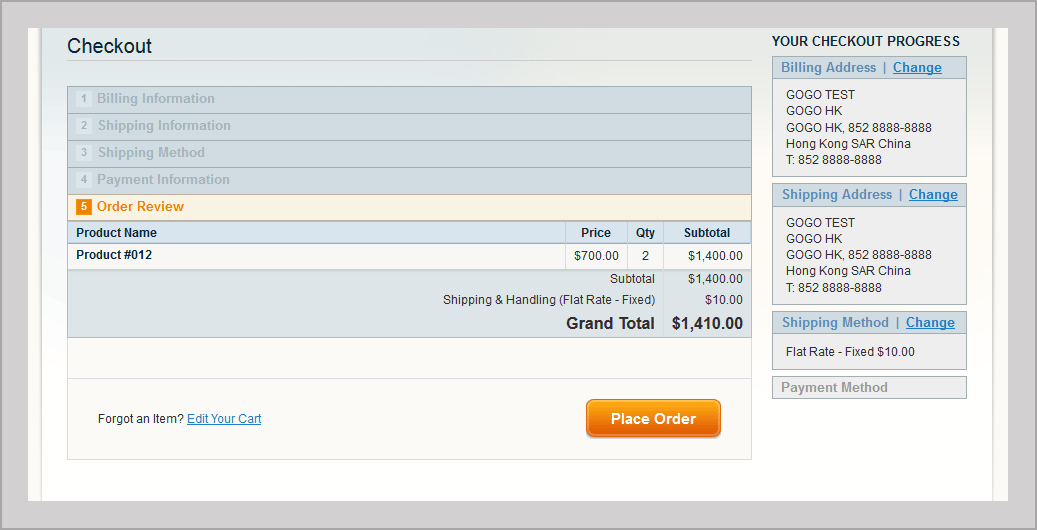Screen dimensions: 1037x530
Task: Click the Qty column header
Action: click(x=645, y=233)
